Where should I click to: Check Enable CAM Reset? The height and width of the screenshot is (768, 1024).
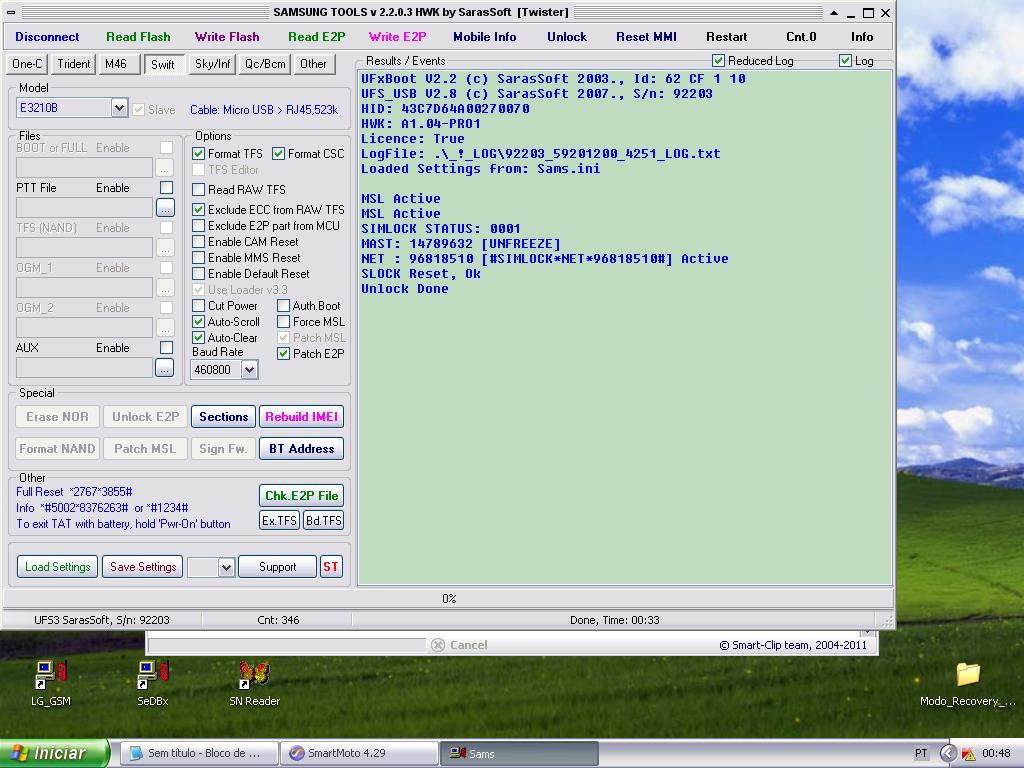coord(199,242)
